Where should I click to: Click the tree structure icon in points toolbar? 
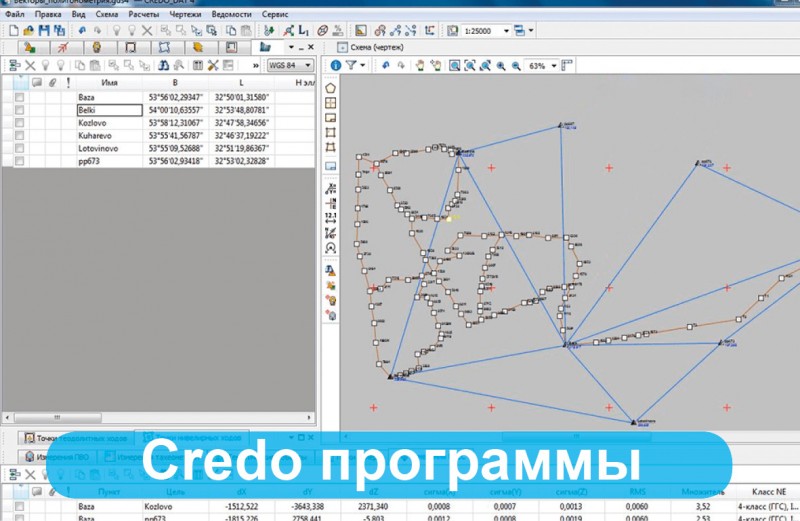[15, 65]
